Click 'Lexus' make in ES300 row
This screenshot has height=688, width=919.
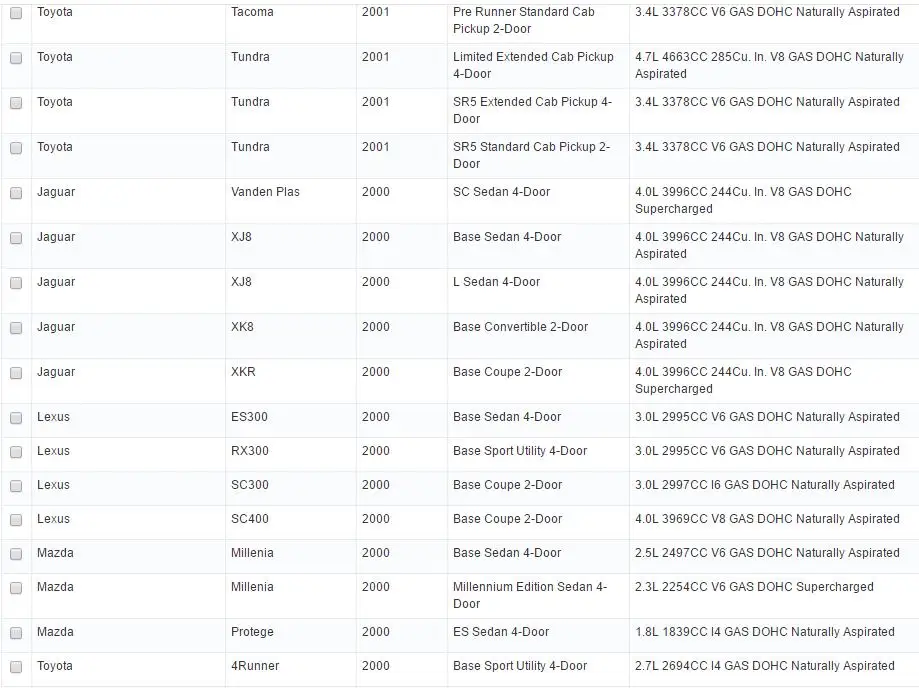pyautogui.click(x=53, y=417)
